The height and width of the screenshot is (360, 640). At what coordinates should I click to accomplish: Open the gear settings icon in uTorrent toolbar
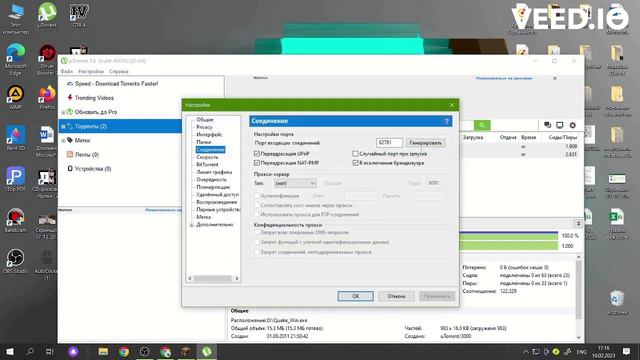tap(573, 125)
